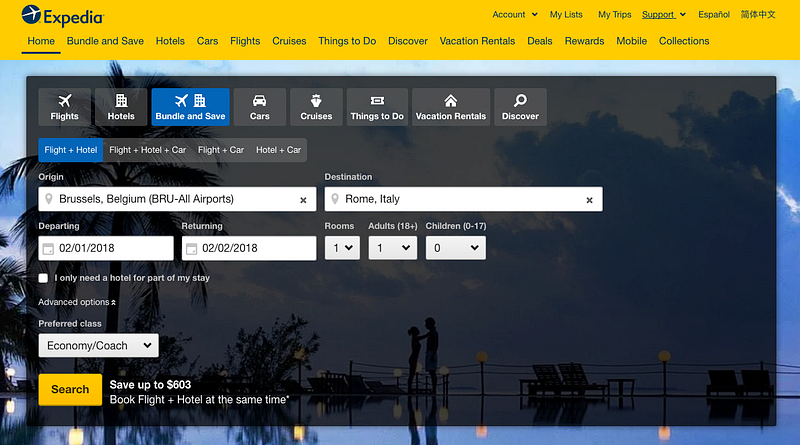Open the Preferred class dropdown
Screen dimensions: 800x445
[98, 345]
